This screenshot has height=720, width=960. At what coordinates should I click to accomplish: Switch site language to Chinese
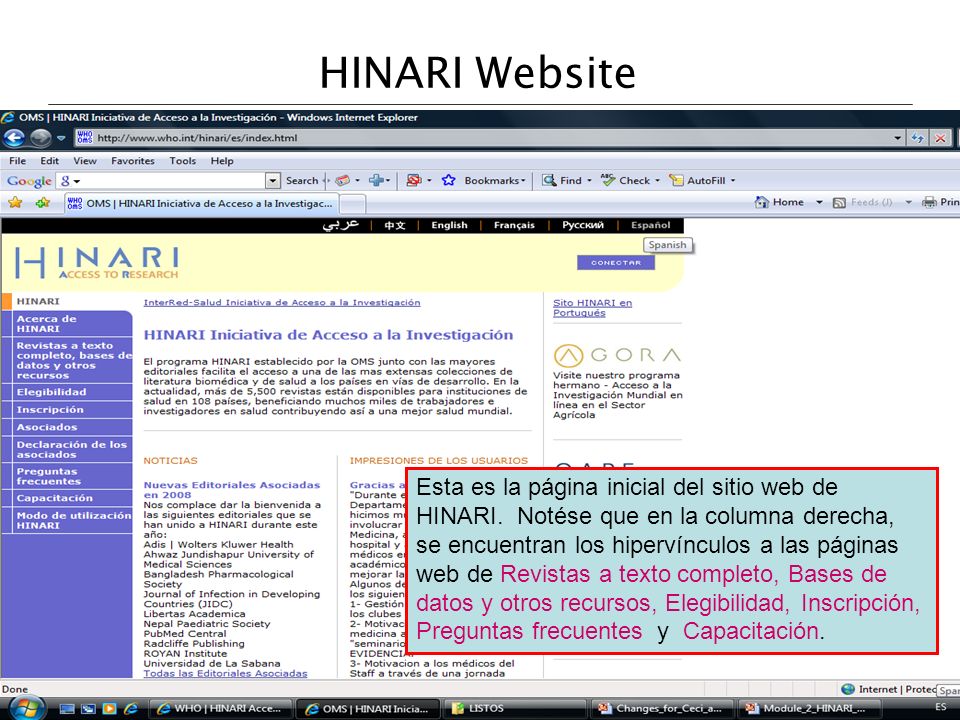click(395, 225)
